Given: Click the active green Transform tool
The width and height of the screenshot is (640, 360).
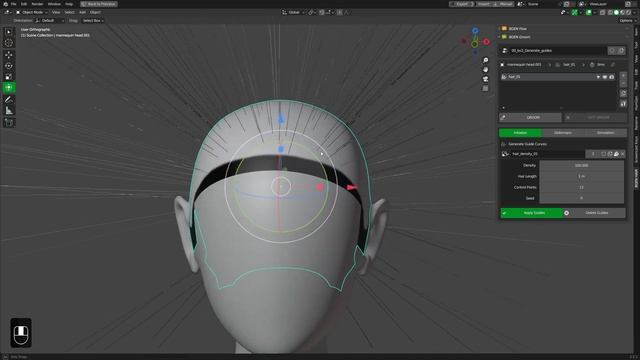Looking at the screenshot, I should click(x=9, y=88).
